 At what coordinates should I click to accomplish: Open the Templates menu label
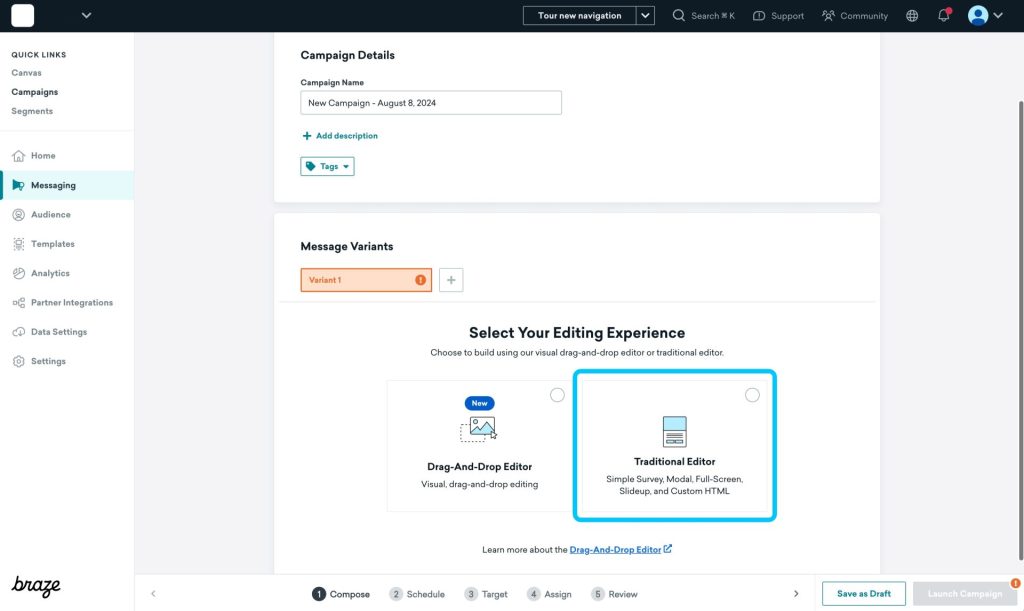coord(53,244)
